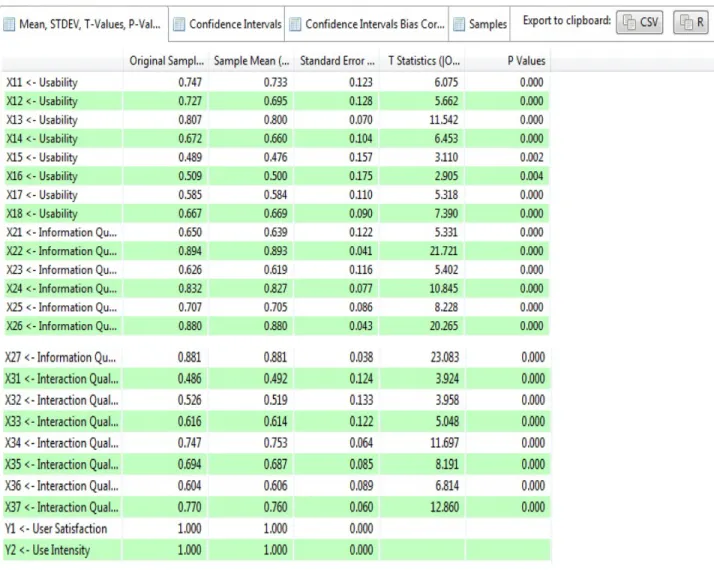The width and height of the screenshot is (714, 570).
Task: Select the row Y2 <- Use Intensity
Action: (x=276, y=550)
